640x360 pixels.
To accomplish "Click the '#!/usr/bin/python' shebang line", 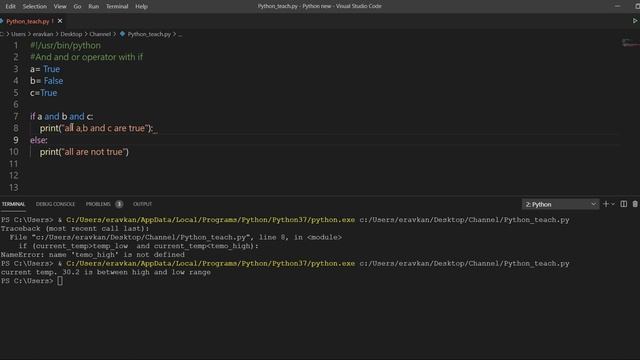I will [65, 45].
